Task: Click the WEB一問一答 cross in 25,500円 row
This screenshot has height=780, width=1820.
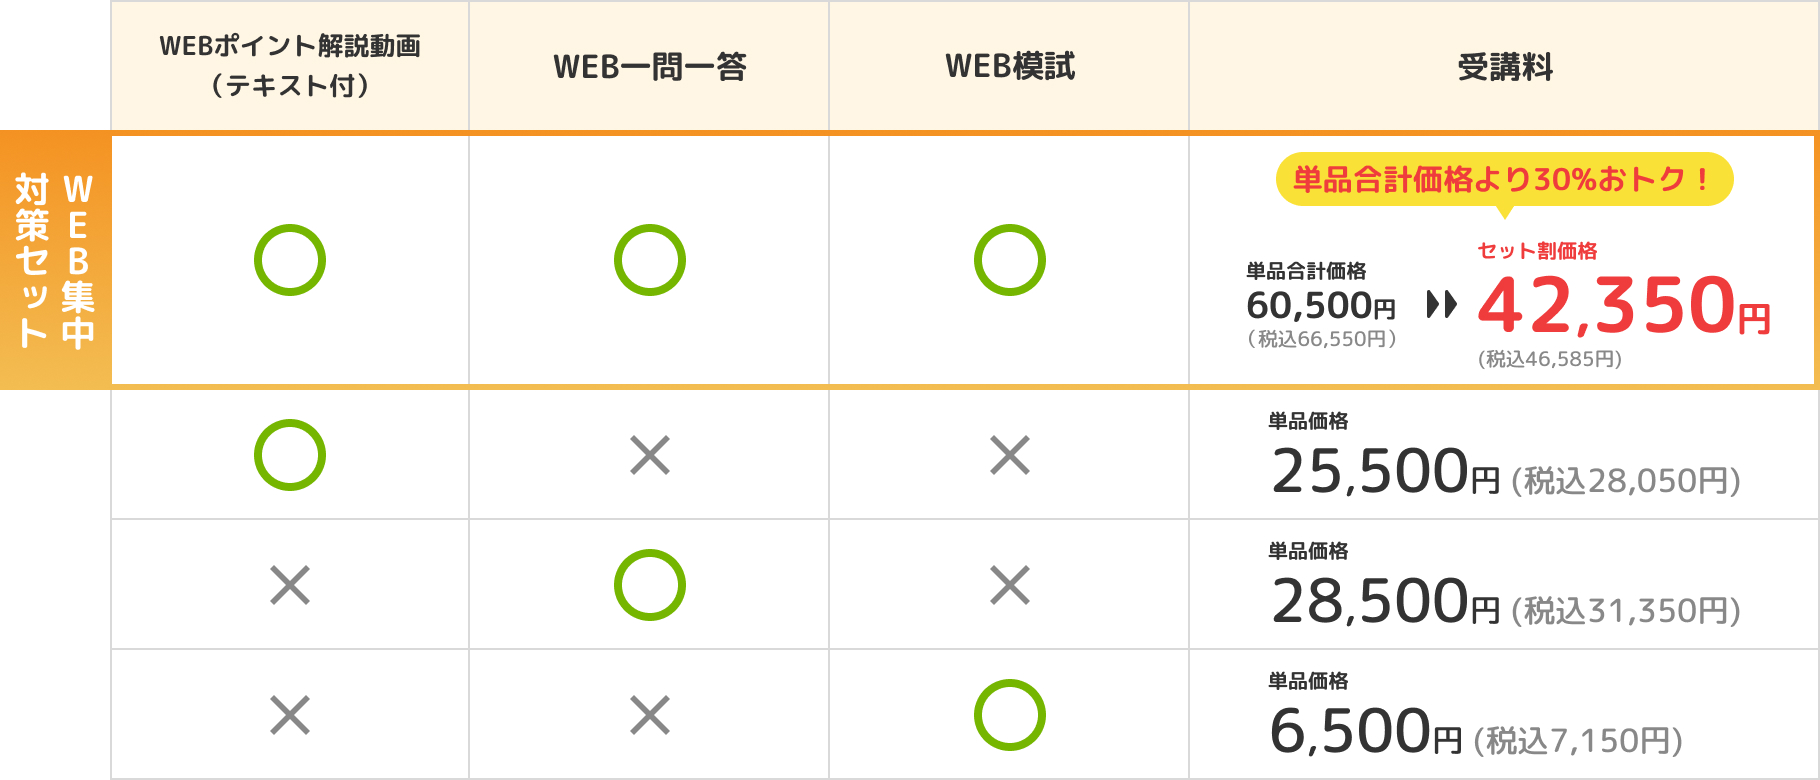Action: tap(650, 455)
